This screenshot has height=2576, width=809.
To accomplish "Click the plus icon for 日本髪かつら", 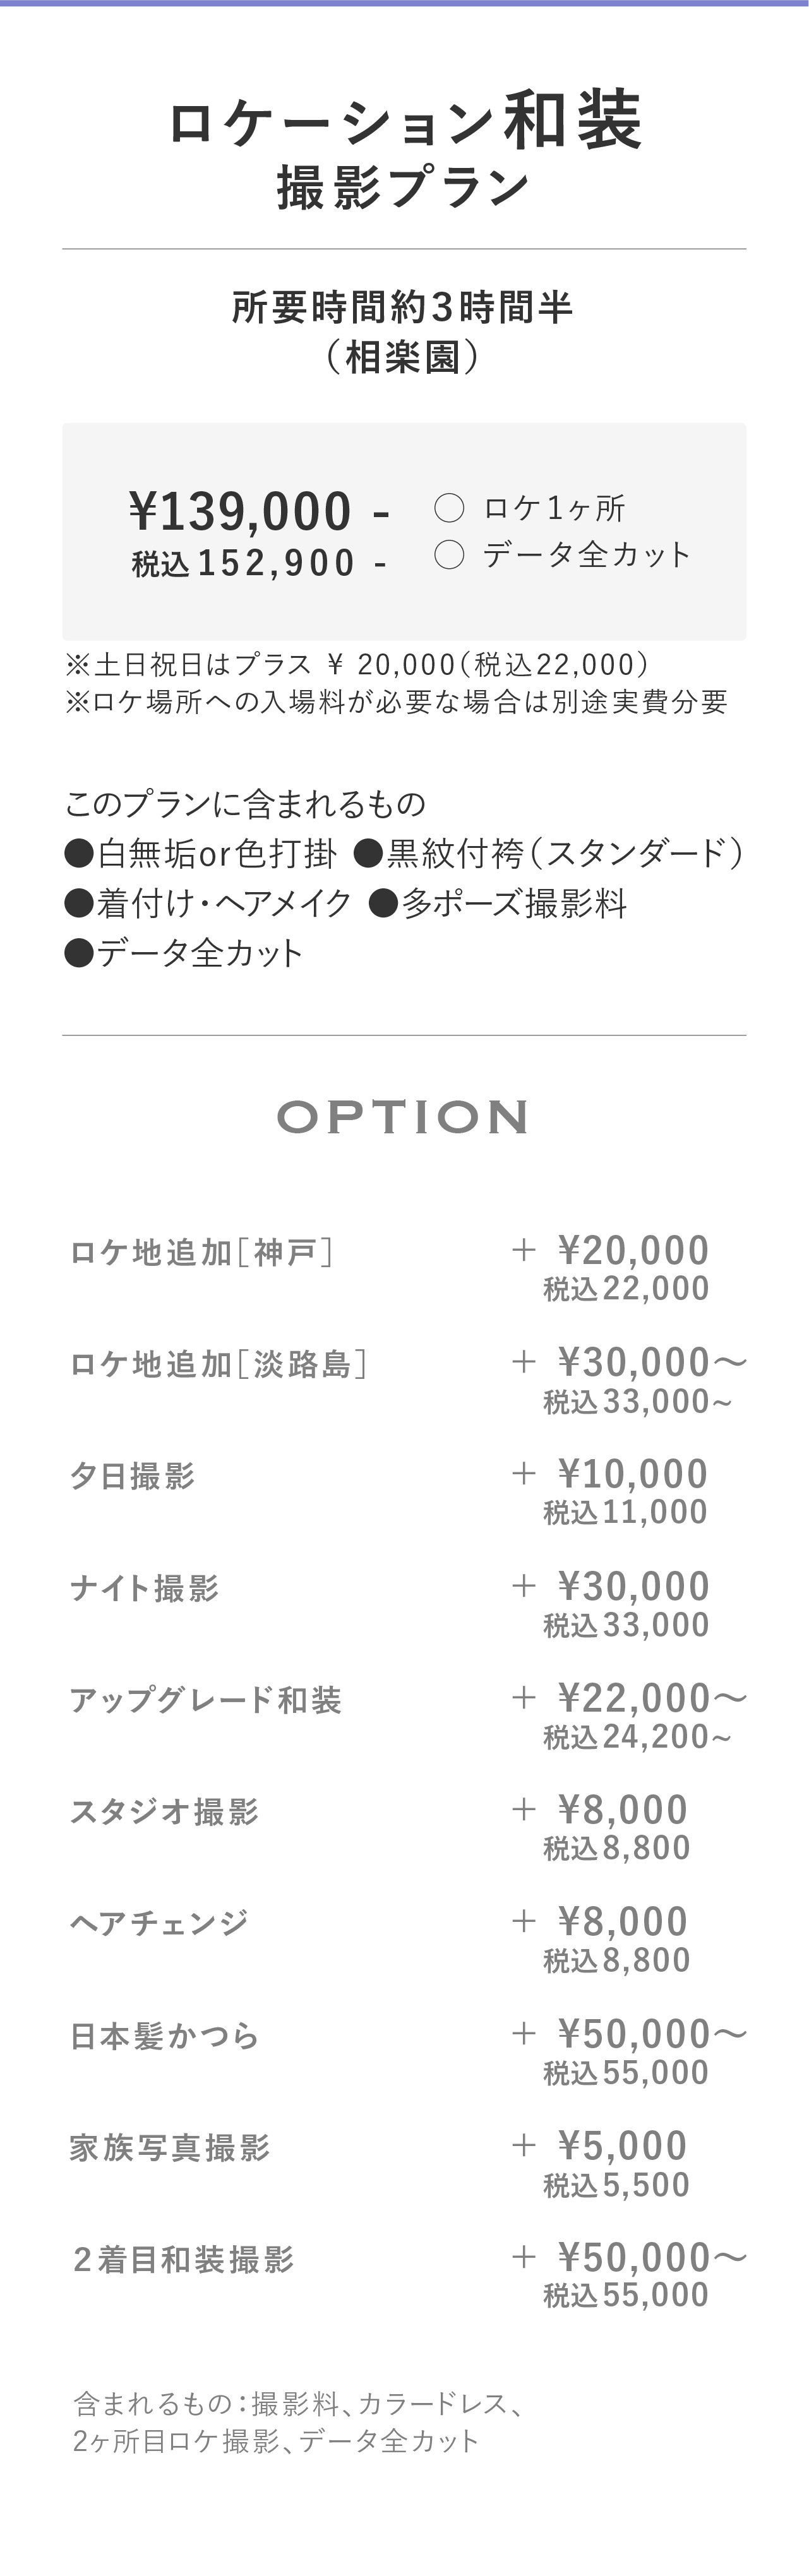I will 523,2032.
